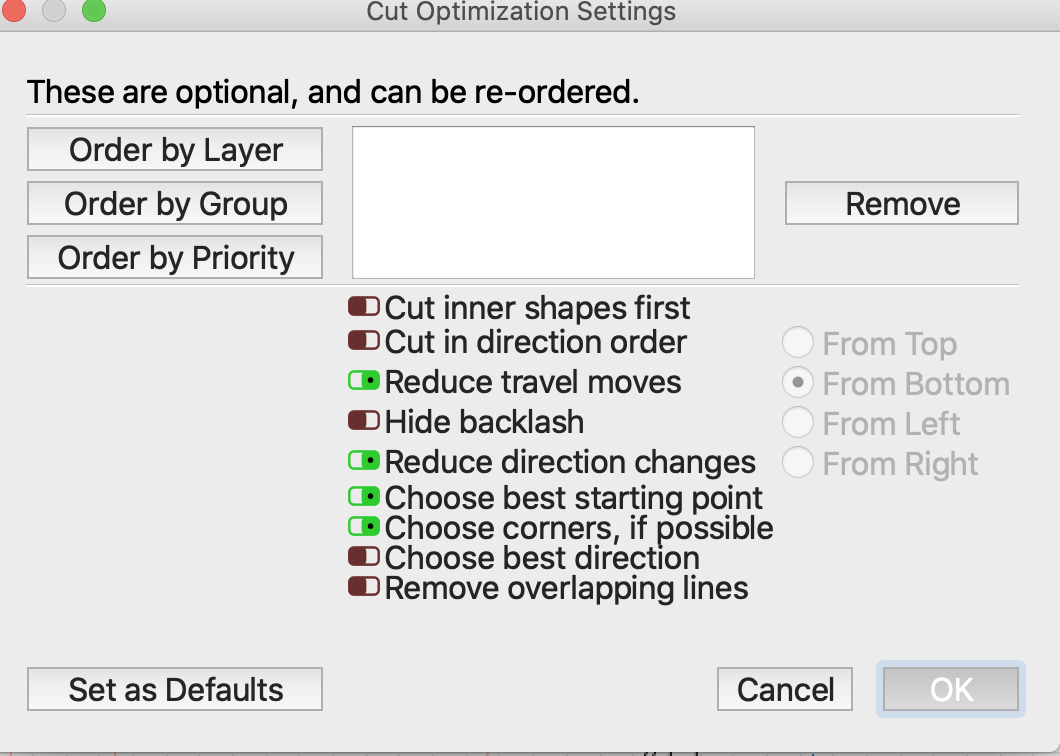The height and width of the screenshot is (756, 1060).
Task: Turn on Remove overlapping lines
Action: pos(364,586)
